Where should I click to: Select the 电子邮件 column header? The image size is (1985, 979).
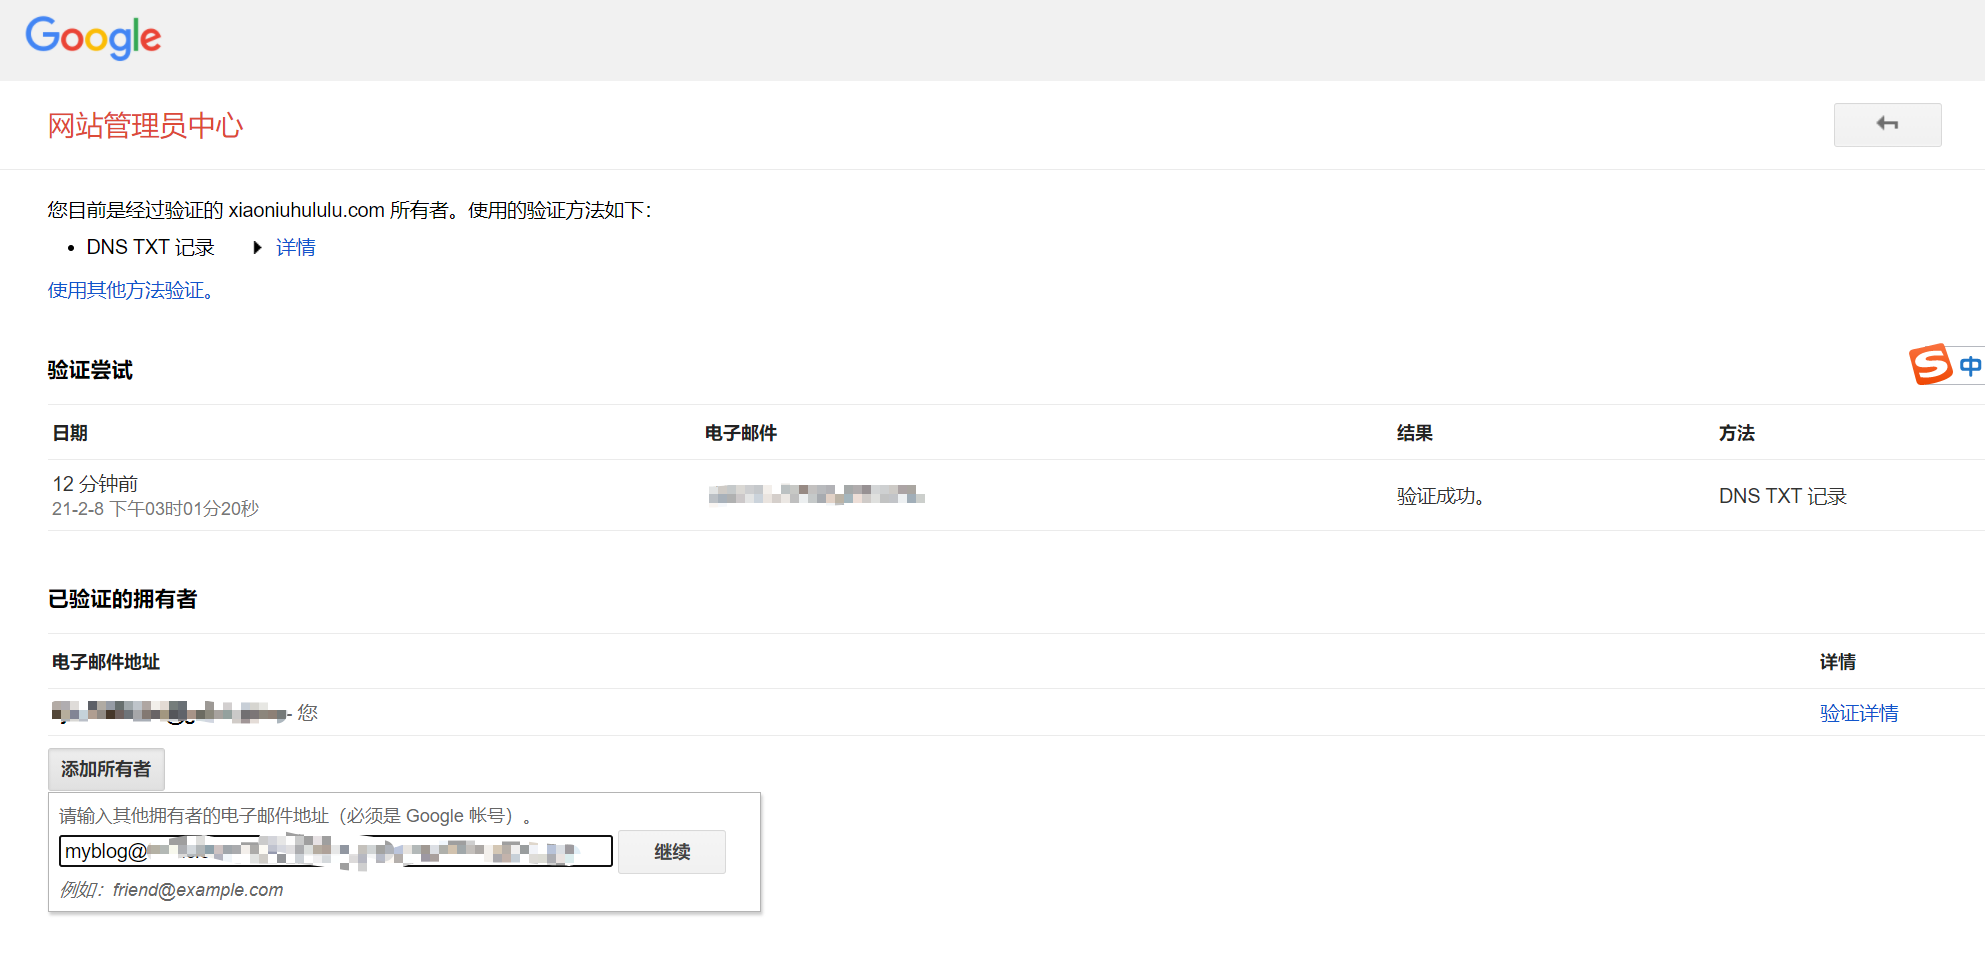[741, 433]
